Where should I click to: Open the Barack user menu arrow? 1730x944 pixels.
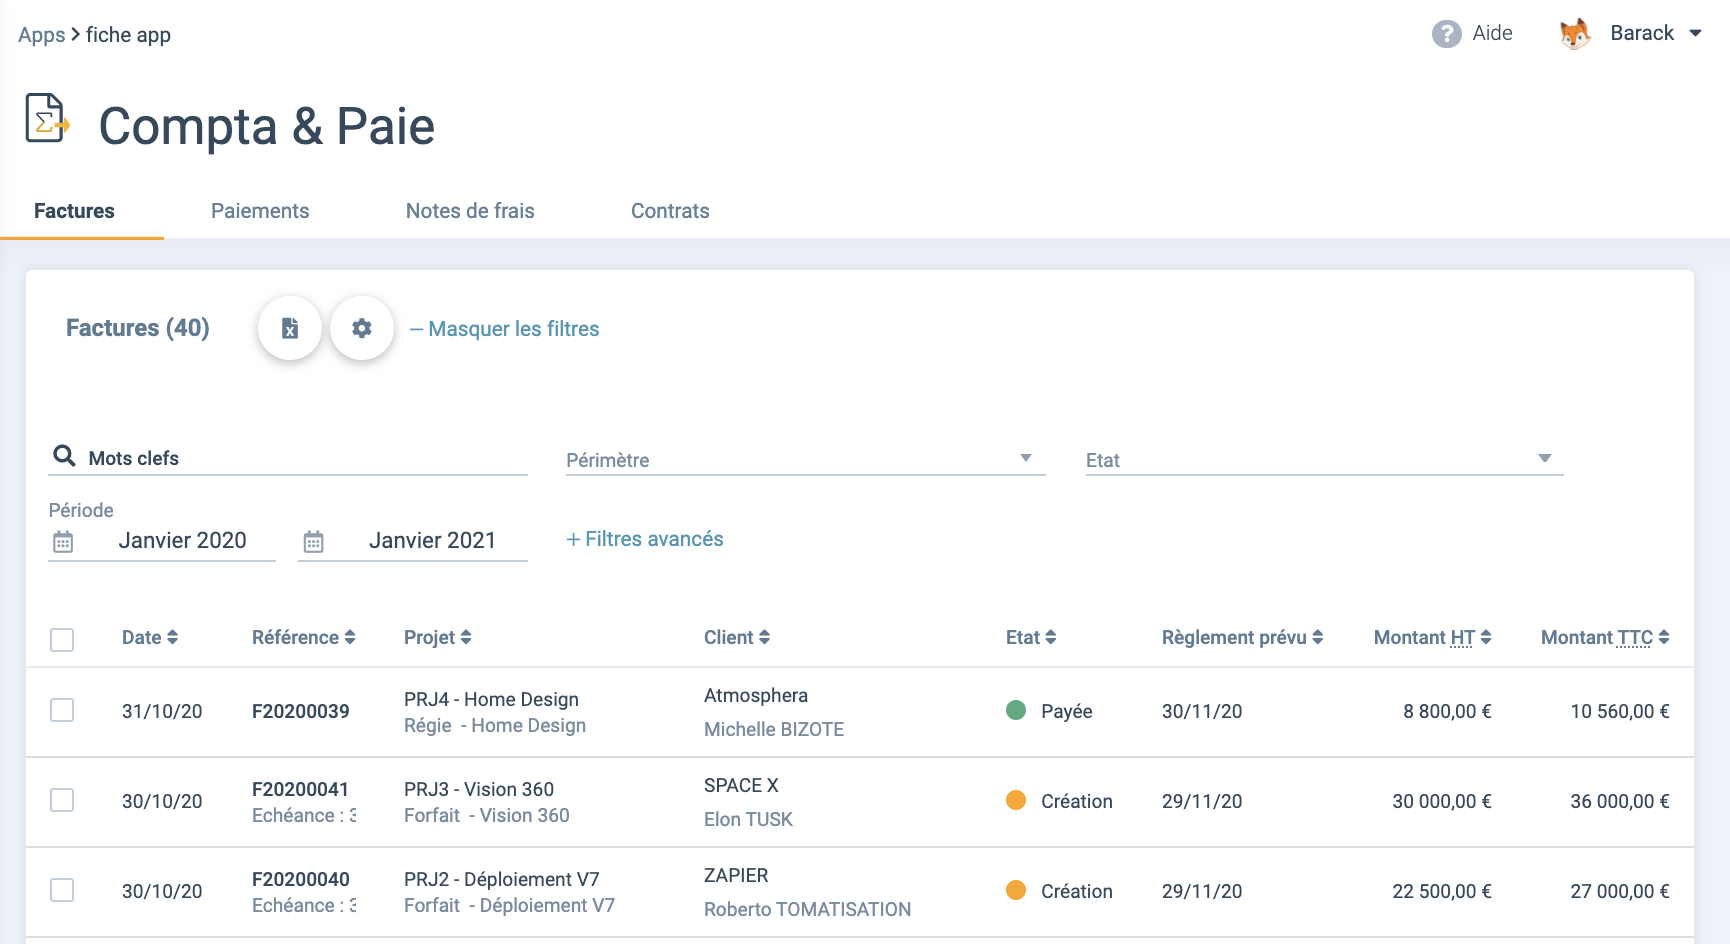tap(1696, 33)
